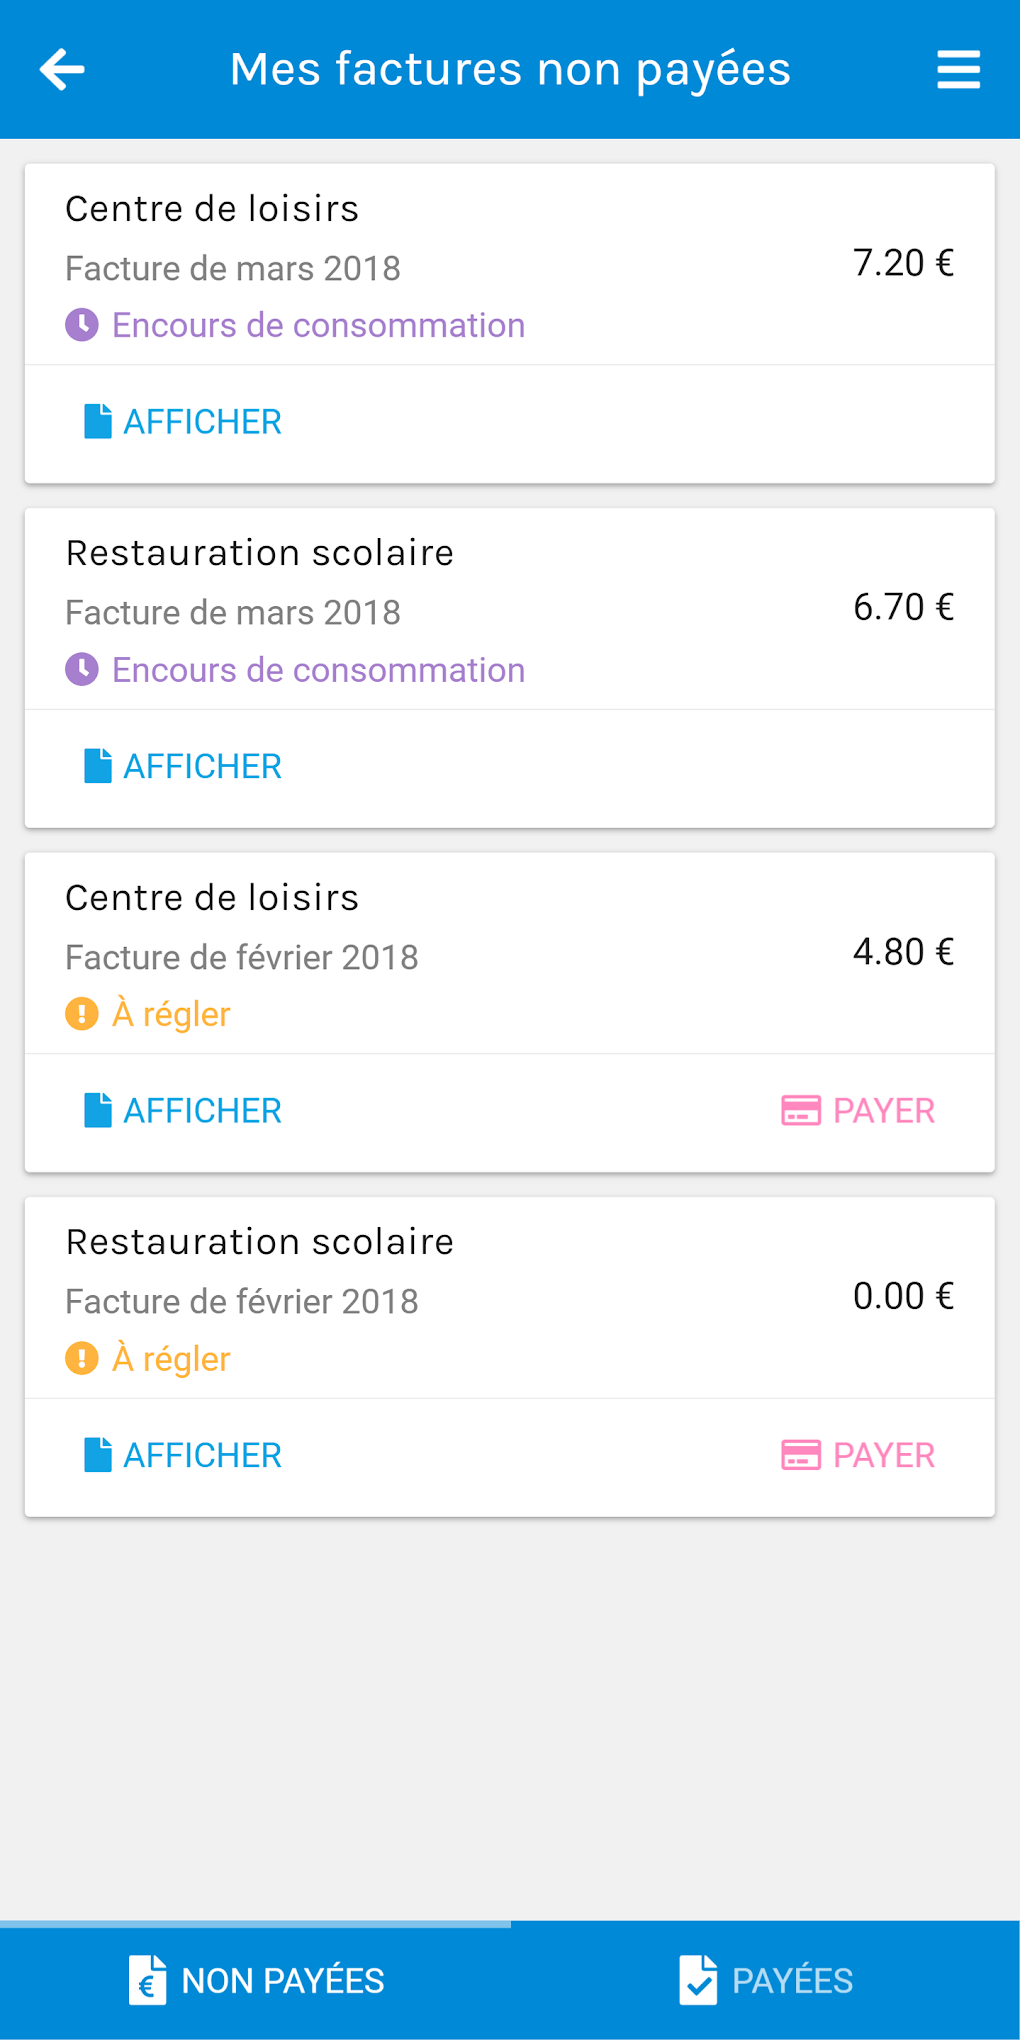Tap credit card icon for 4.80 € invoice

click(800, 1110)
